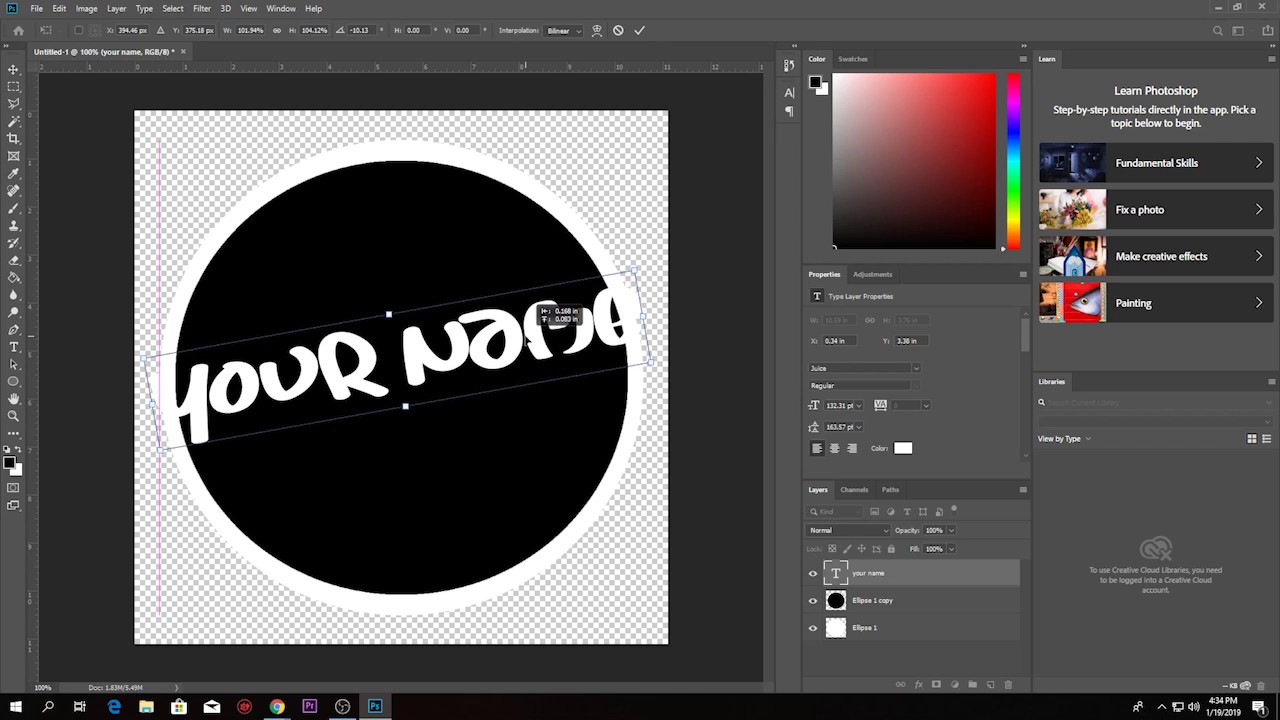
Task: Open the Interpolation Bilinear dropdown
Action: click(x=564, y=30)
